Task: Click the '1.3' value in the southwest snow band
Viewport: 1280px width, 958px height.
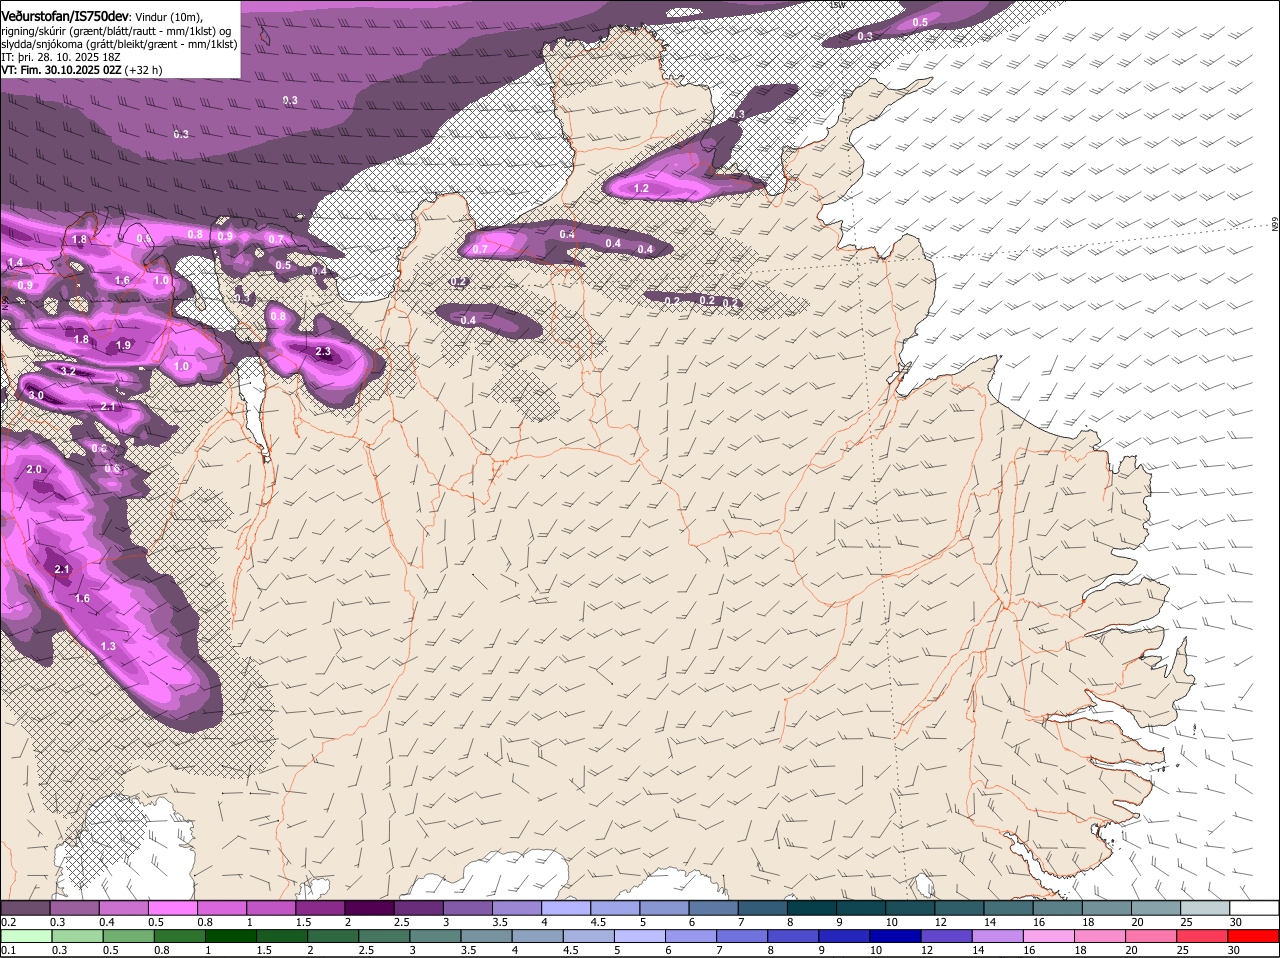Action: tap(108, 646)
